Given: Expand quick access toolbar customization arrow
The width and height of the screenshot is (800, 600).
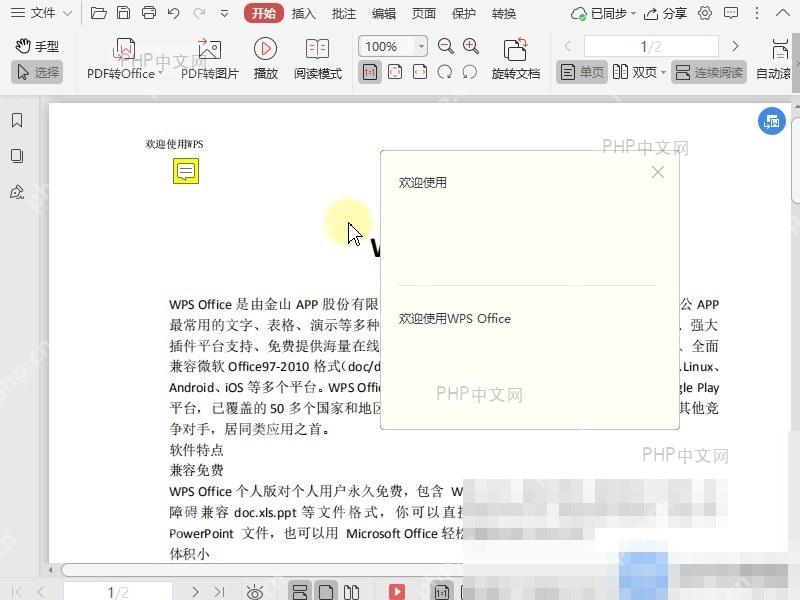Looking at the screenshot, I should [224, 14].
